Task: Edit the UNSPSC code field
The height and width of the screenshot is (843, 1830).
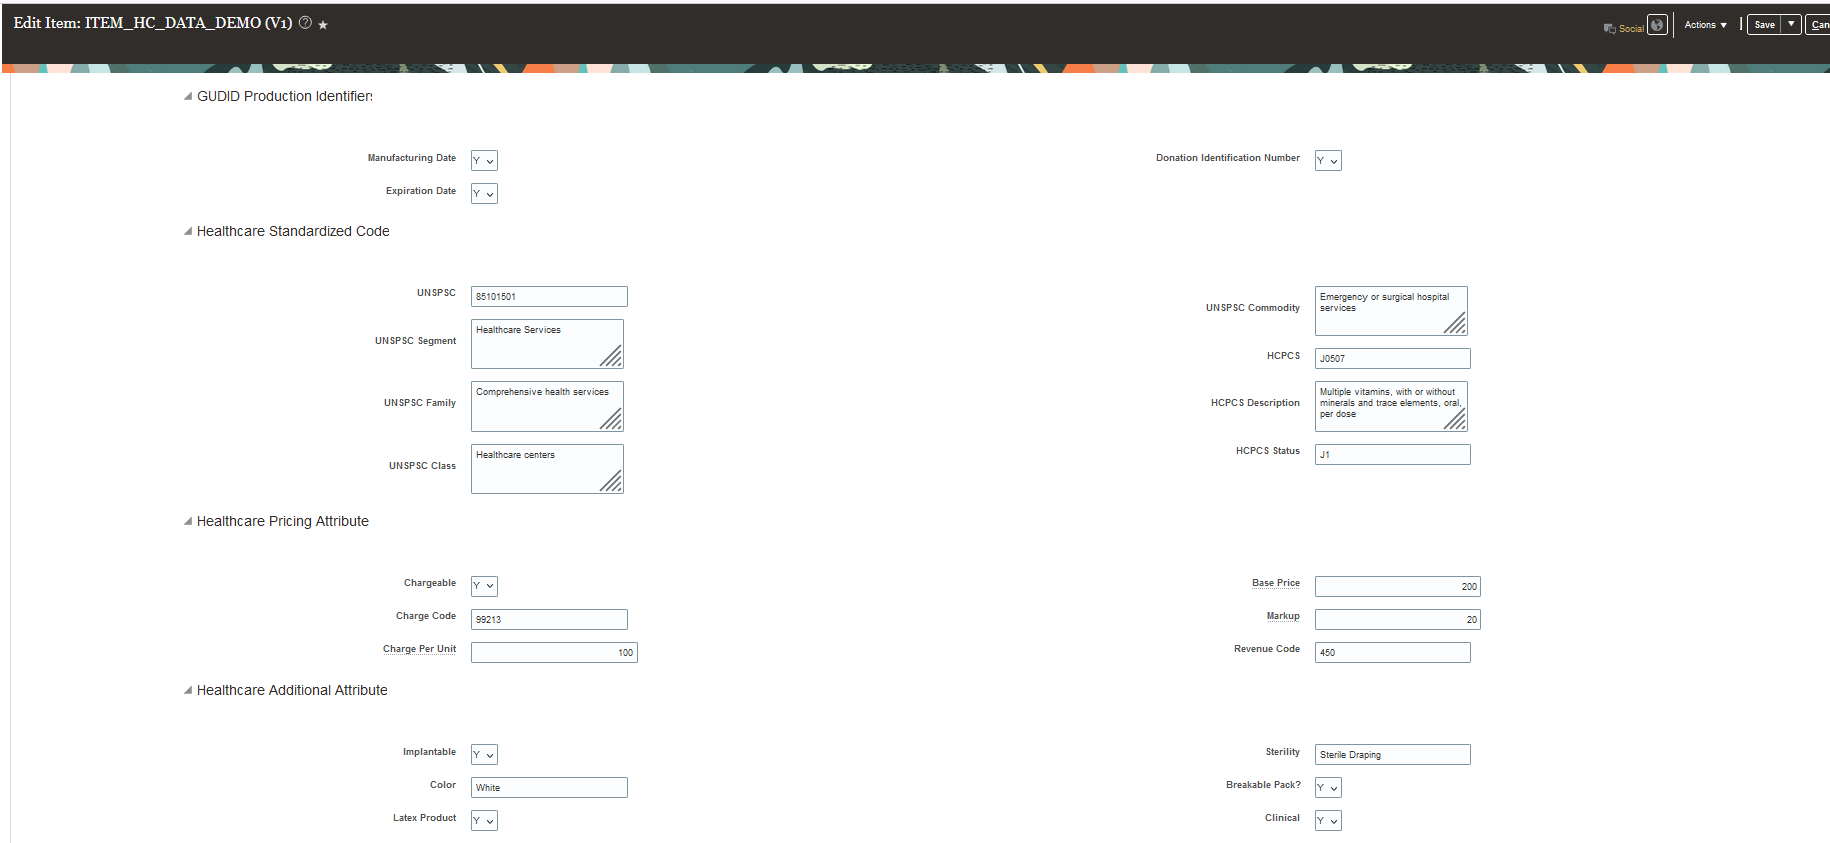Action: [x=549, y=297]
